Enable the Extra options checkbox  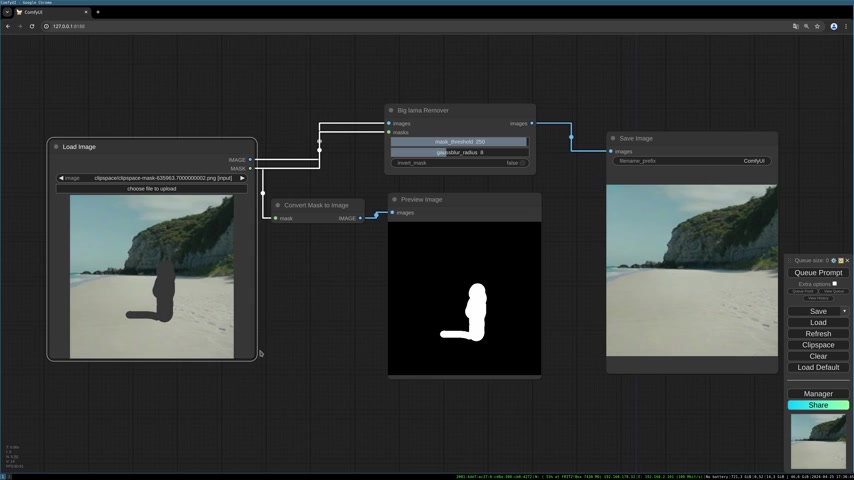click(x=834, y=284)
